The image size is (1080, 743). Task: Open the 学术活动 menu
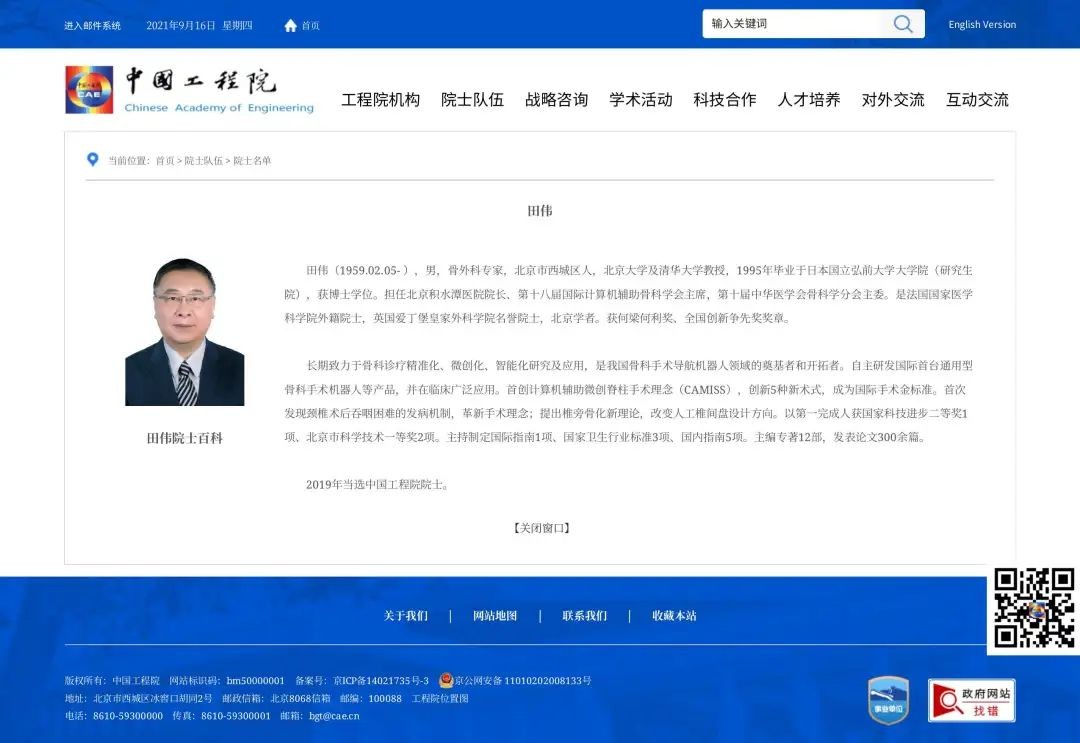pos(641,100)
